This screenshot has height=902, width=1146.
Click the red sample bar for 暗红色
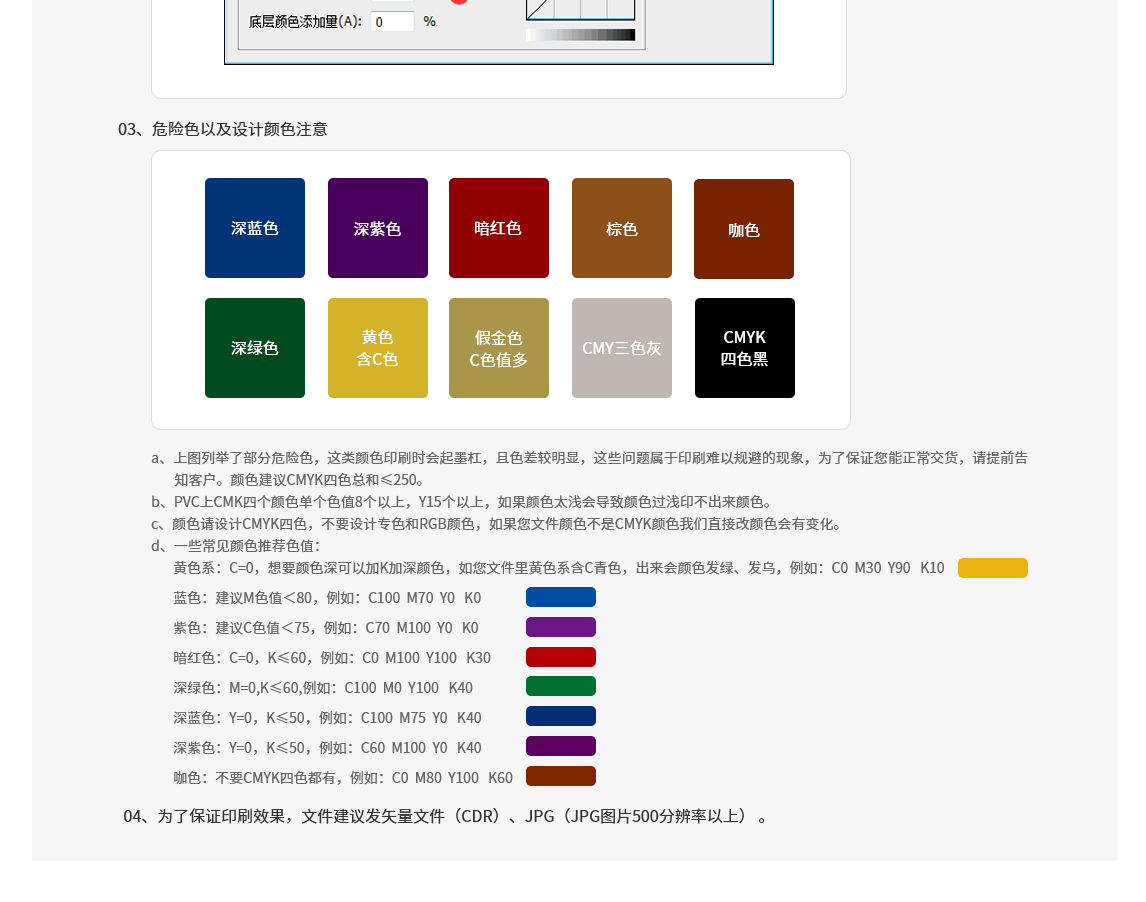pyautogui.click(x=561, y=657)
